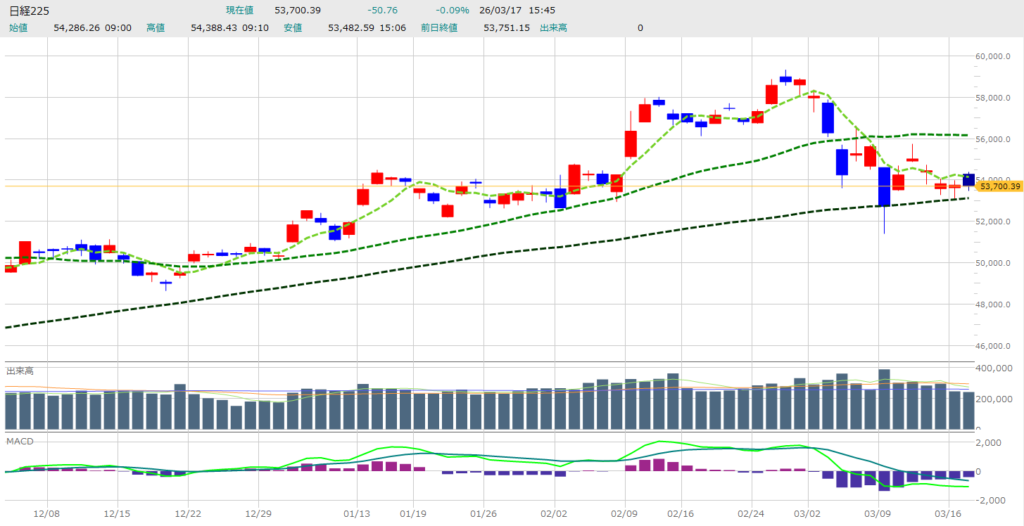Click the 48,000.0 price axis label

click(997, 305)
